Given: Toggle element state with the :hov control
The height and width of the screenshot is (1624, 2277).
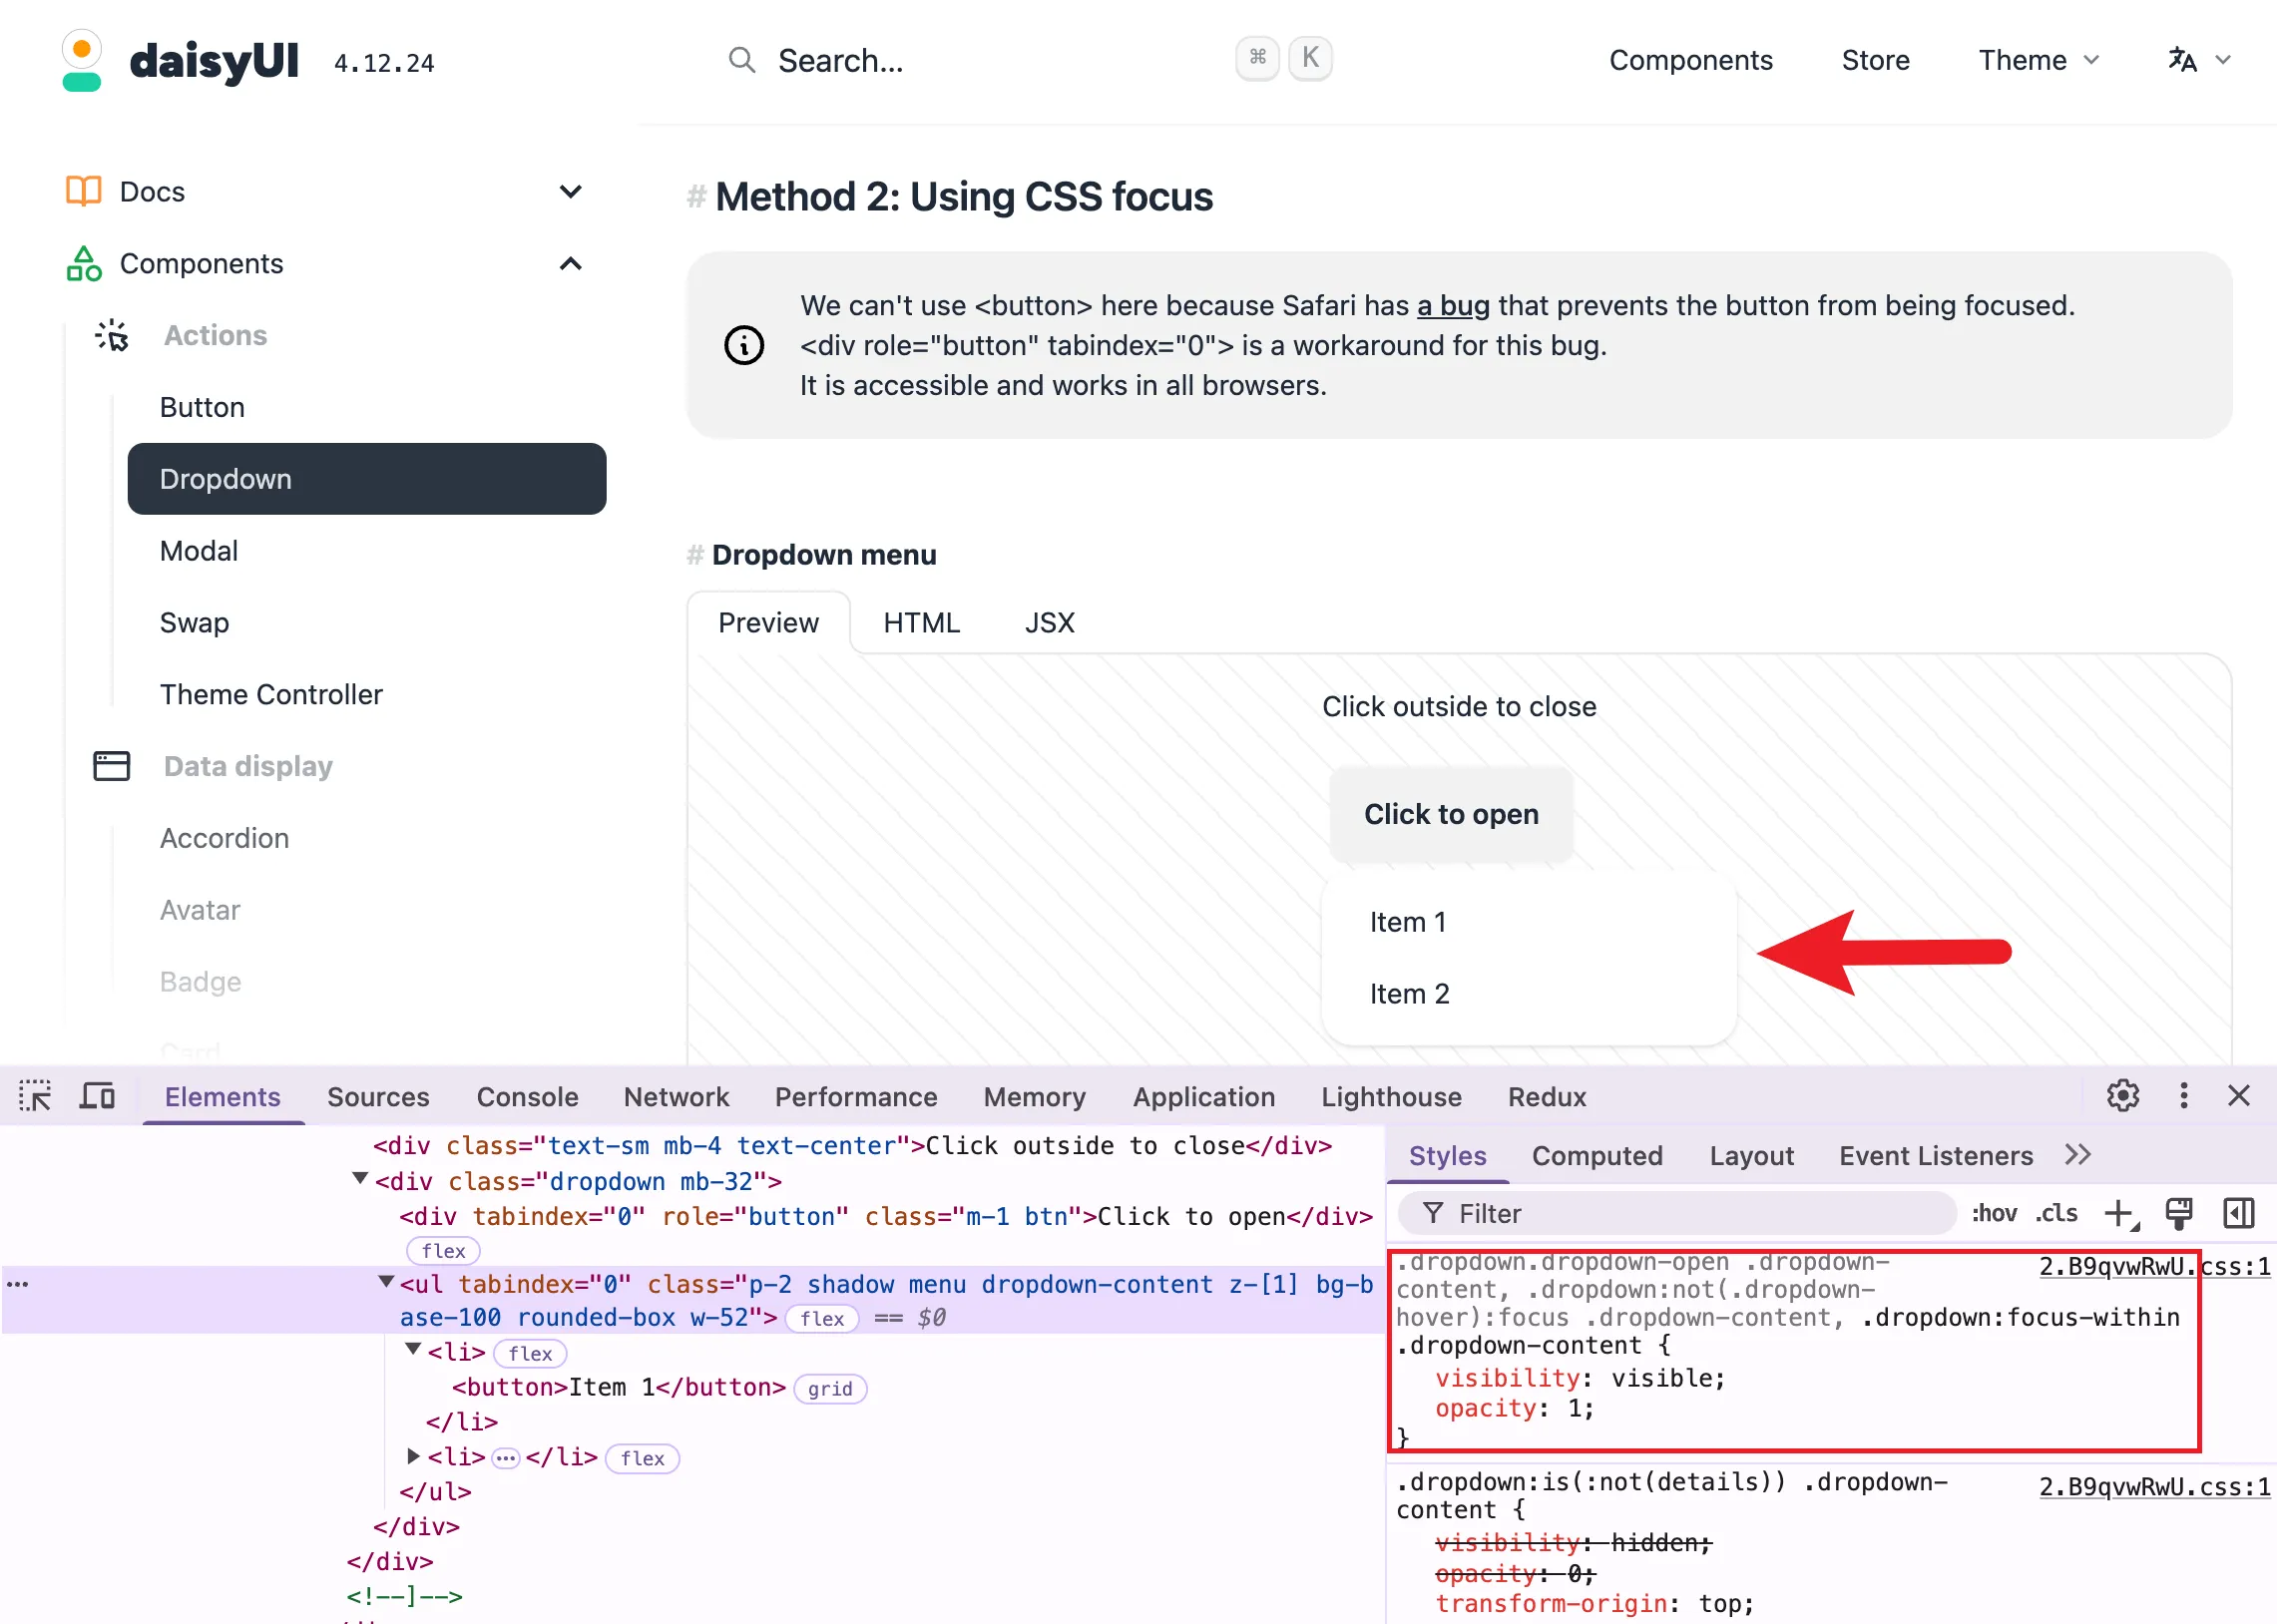Looking at the screenshot, I should (1995, 1213).
